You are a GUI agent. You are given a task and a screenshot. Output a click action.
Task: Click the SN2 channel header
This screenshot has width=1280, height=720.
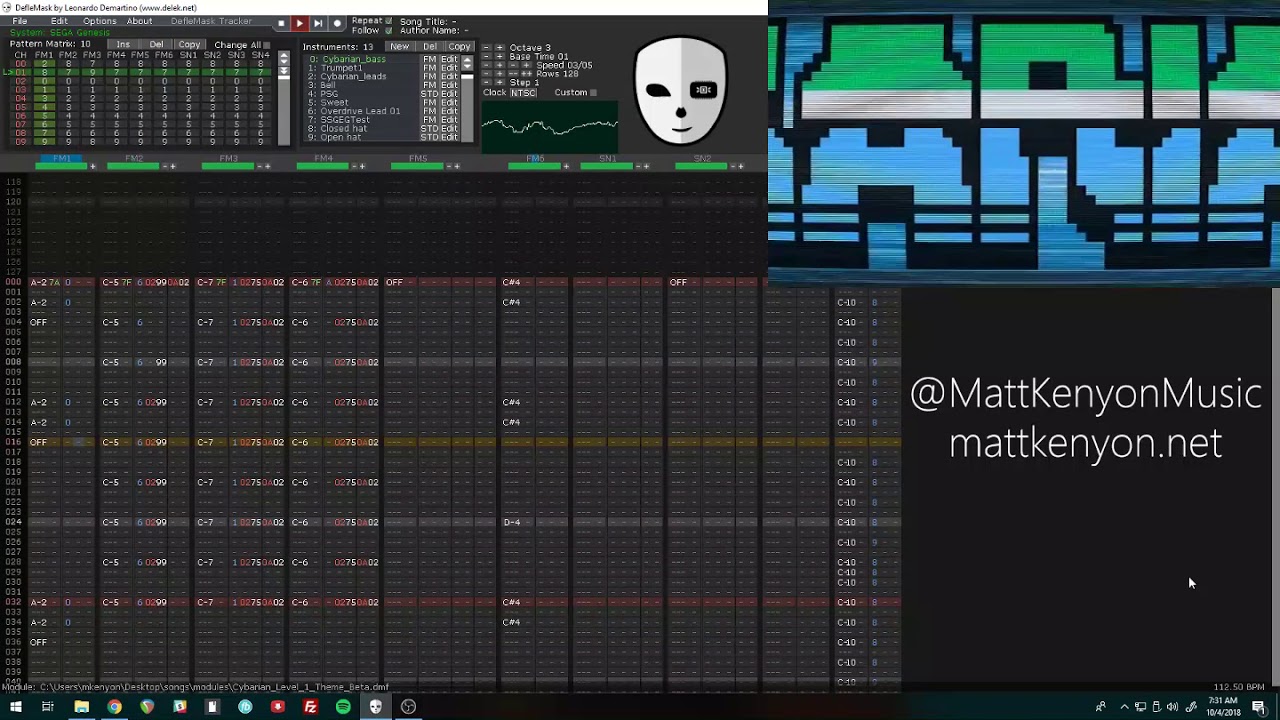[702, 158]
